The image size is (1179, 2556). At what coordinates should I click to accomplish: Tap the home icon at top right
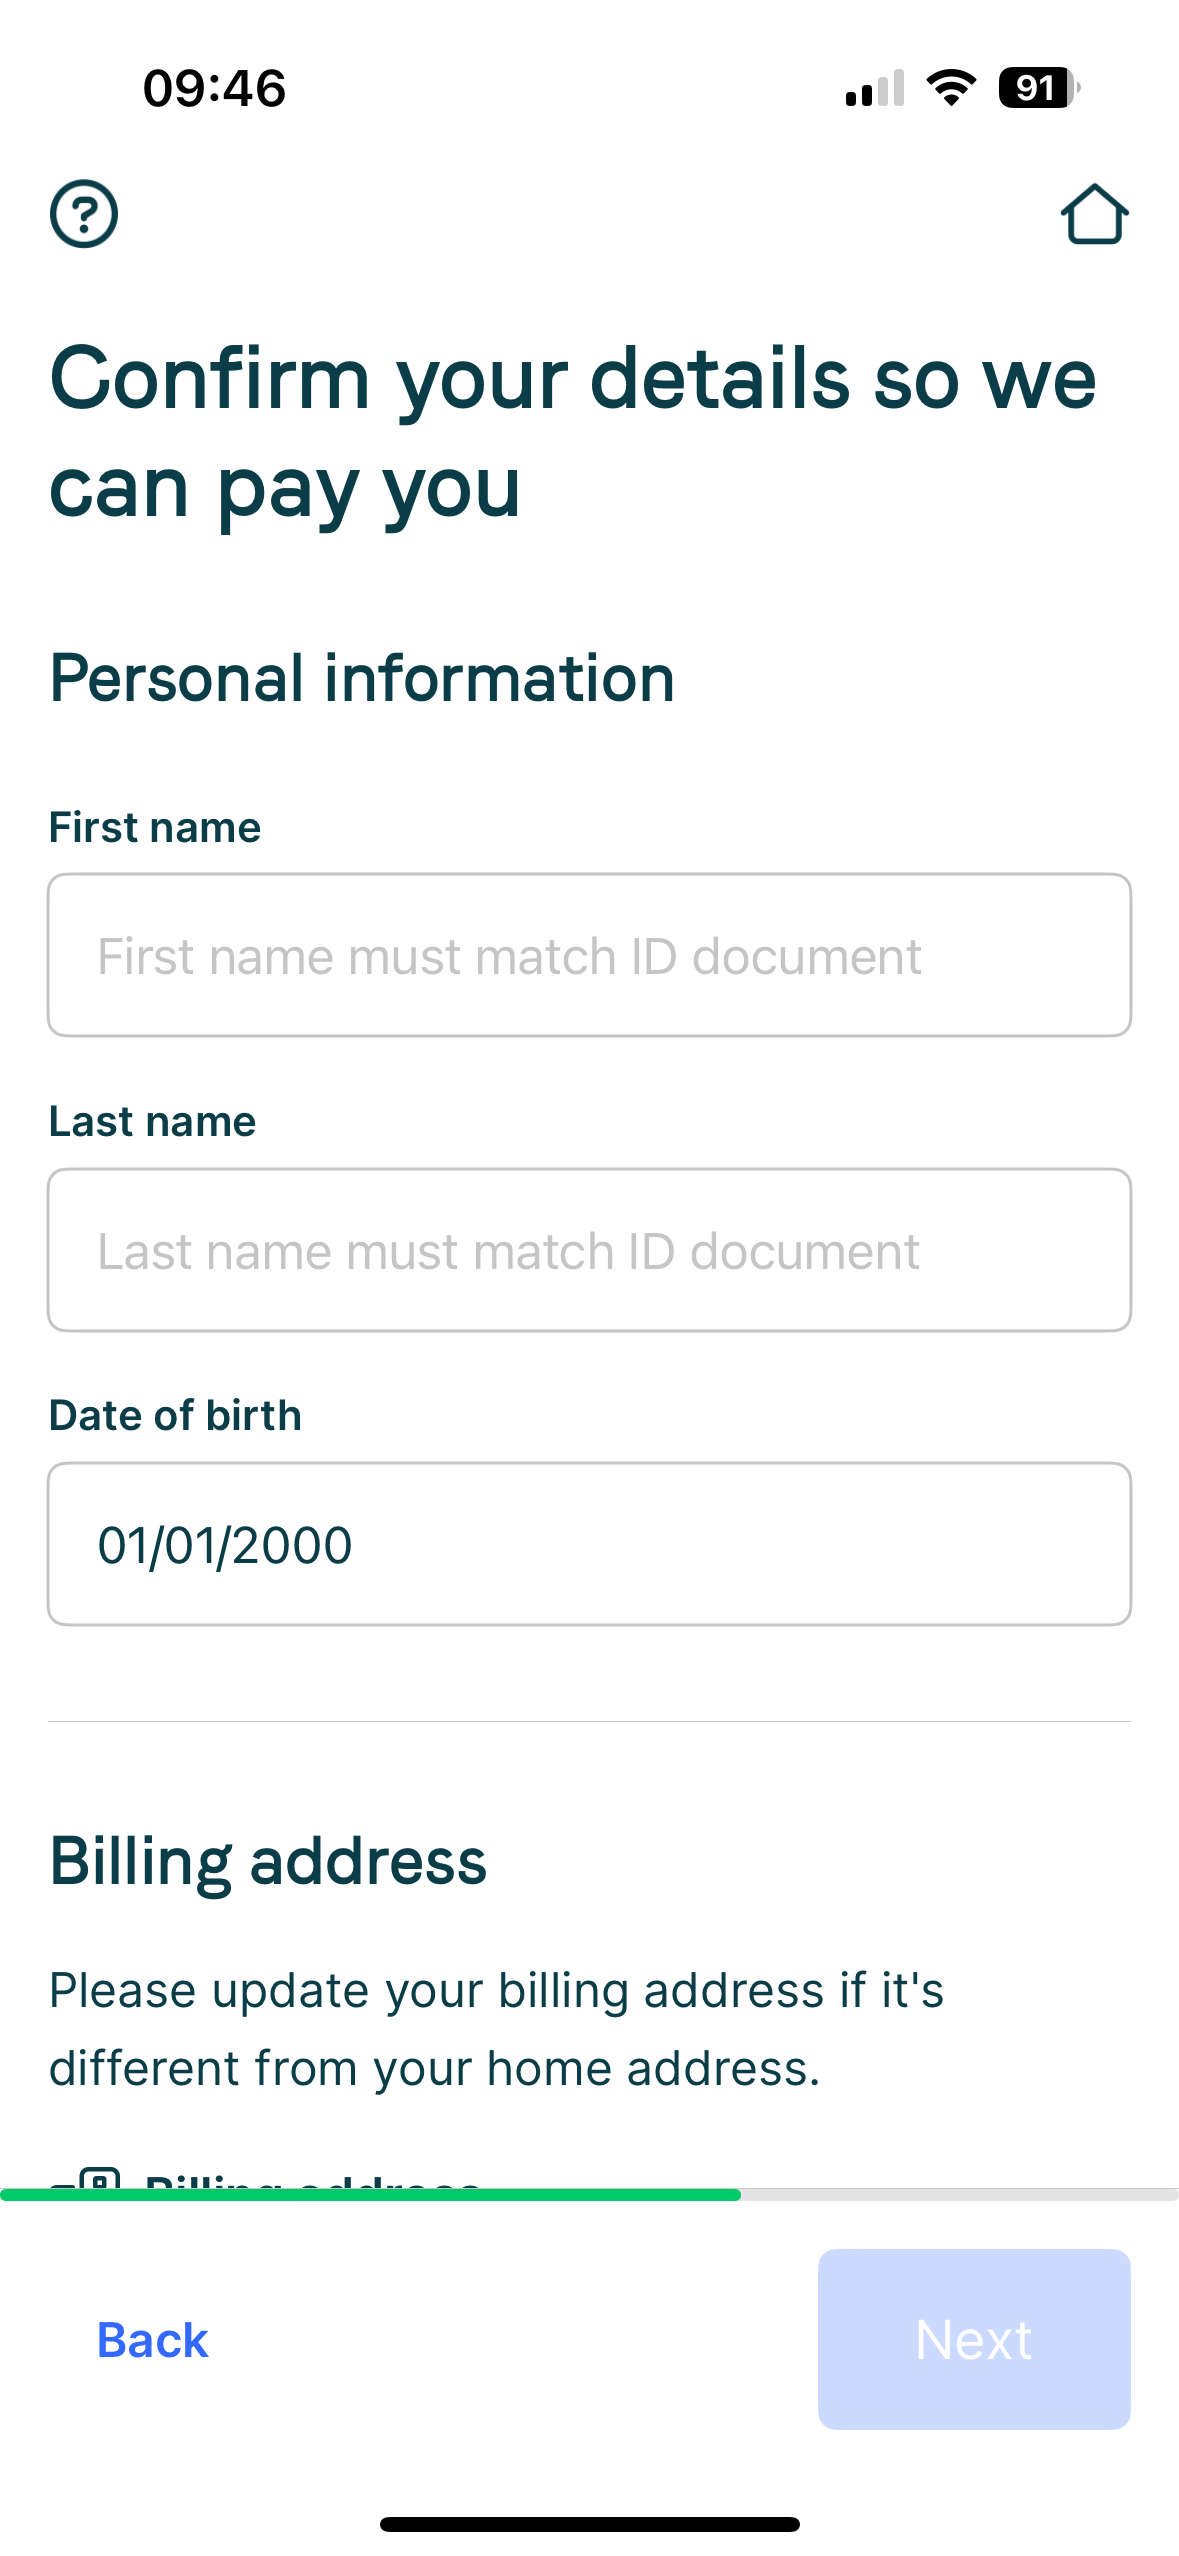(1094, 214)
